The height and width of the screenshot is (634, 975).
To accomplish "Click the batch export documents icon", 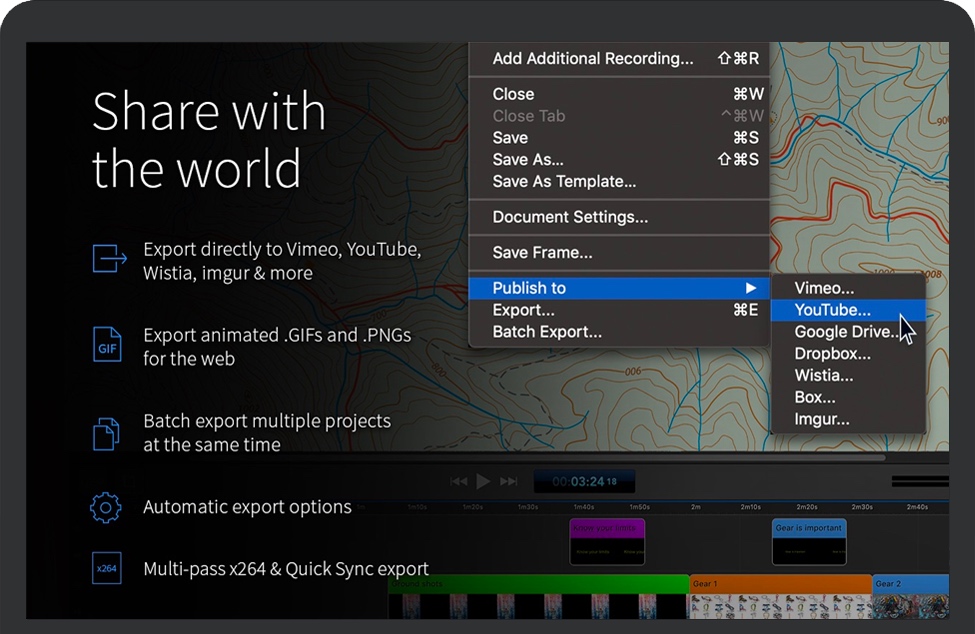I will click(106, 432).
